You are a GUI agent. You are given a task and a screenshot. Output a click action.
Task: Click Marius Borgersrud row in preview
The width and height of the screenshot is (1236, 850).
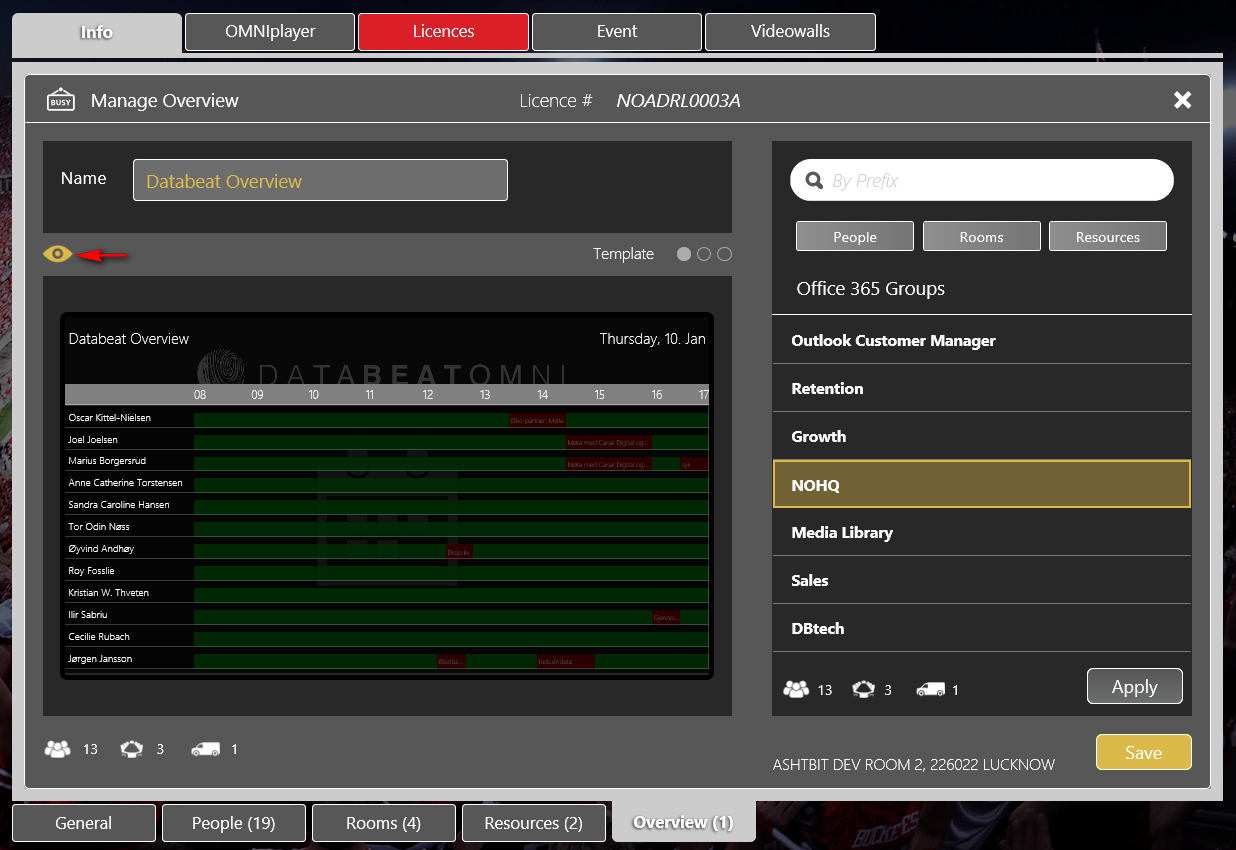(x=387, y=462)
